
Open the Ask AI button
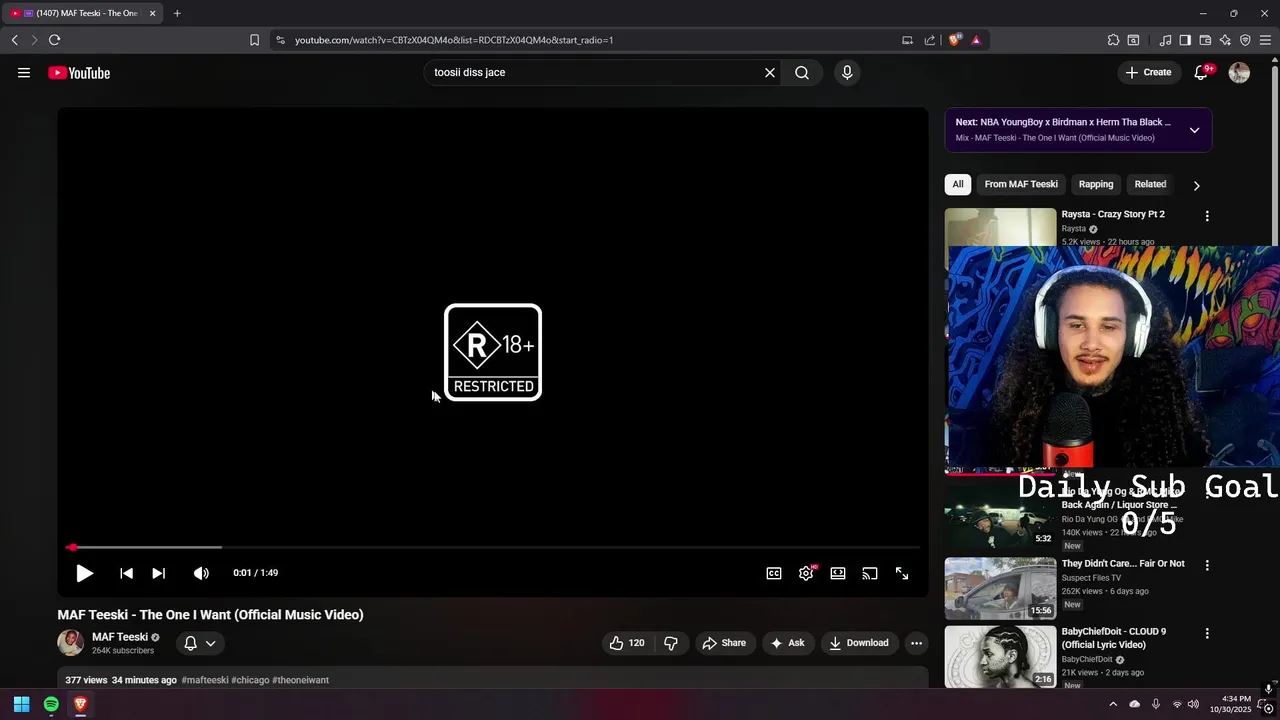(x=788, y=643)
